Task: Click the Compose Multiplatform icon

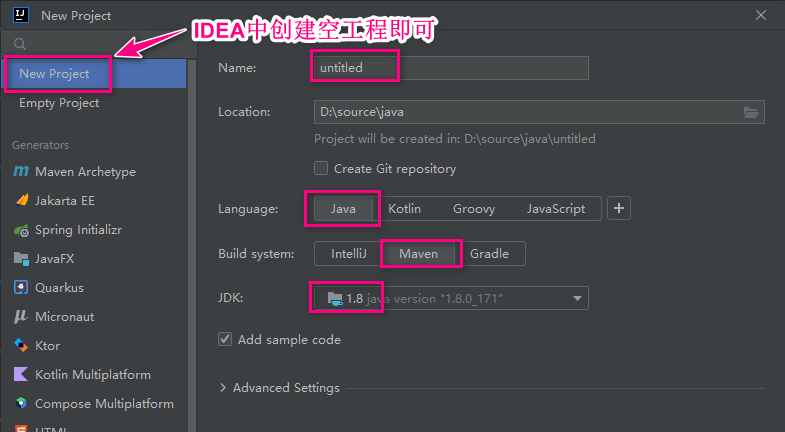Action: tap(21, 403)
